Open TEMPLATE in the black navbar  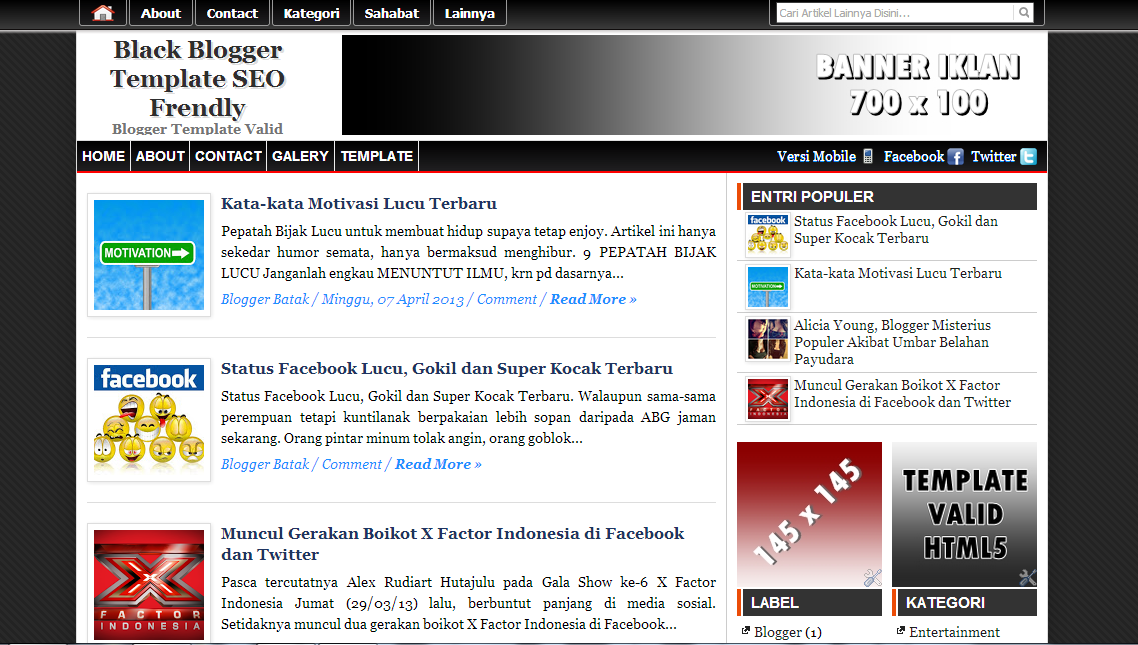click(x=377, y=156)
